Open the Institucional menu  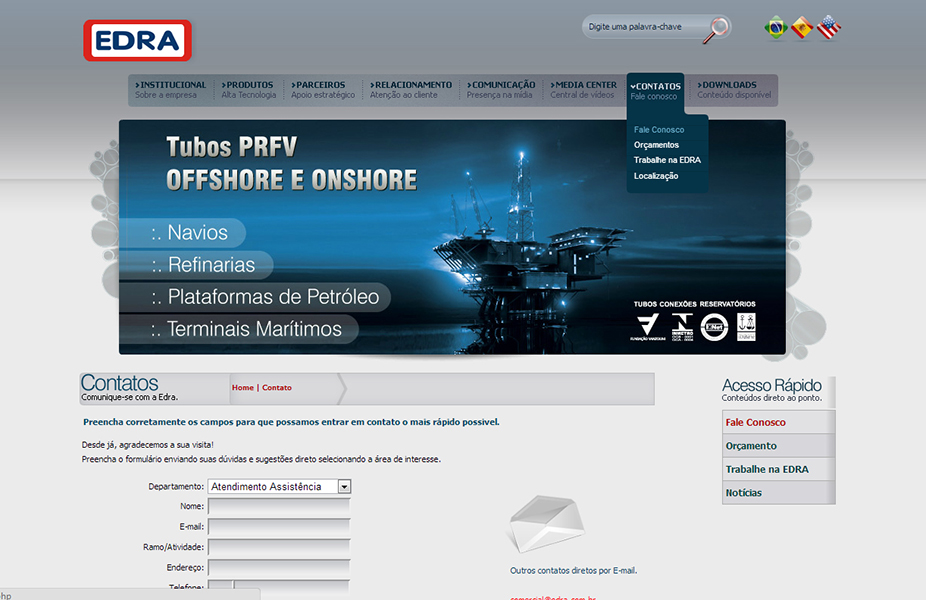[x=170, y=90]
